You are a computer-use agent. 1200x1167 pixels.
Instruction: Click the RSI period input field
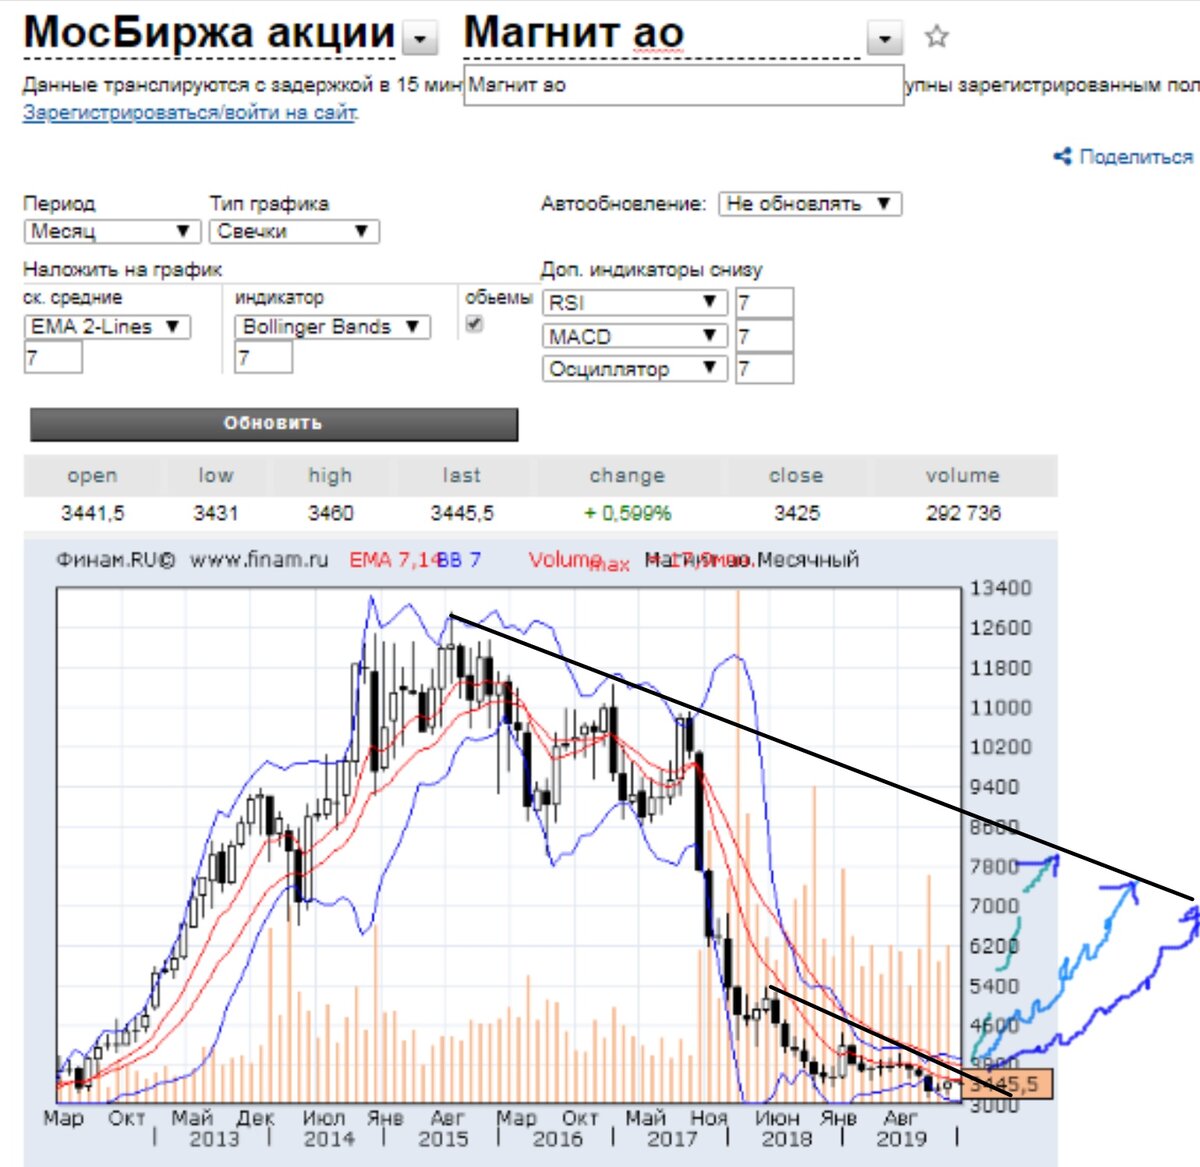[x=764, y=303]
